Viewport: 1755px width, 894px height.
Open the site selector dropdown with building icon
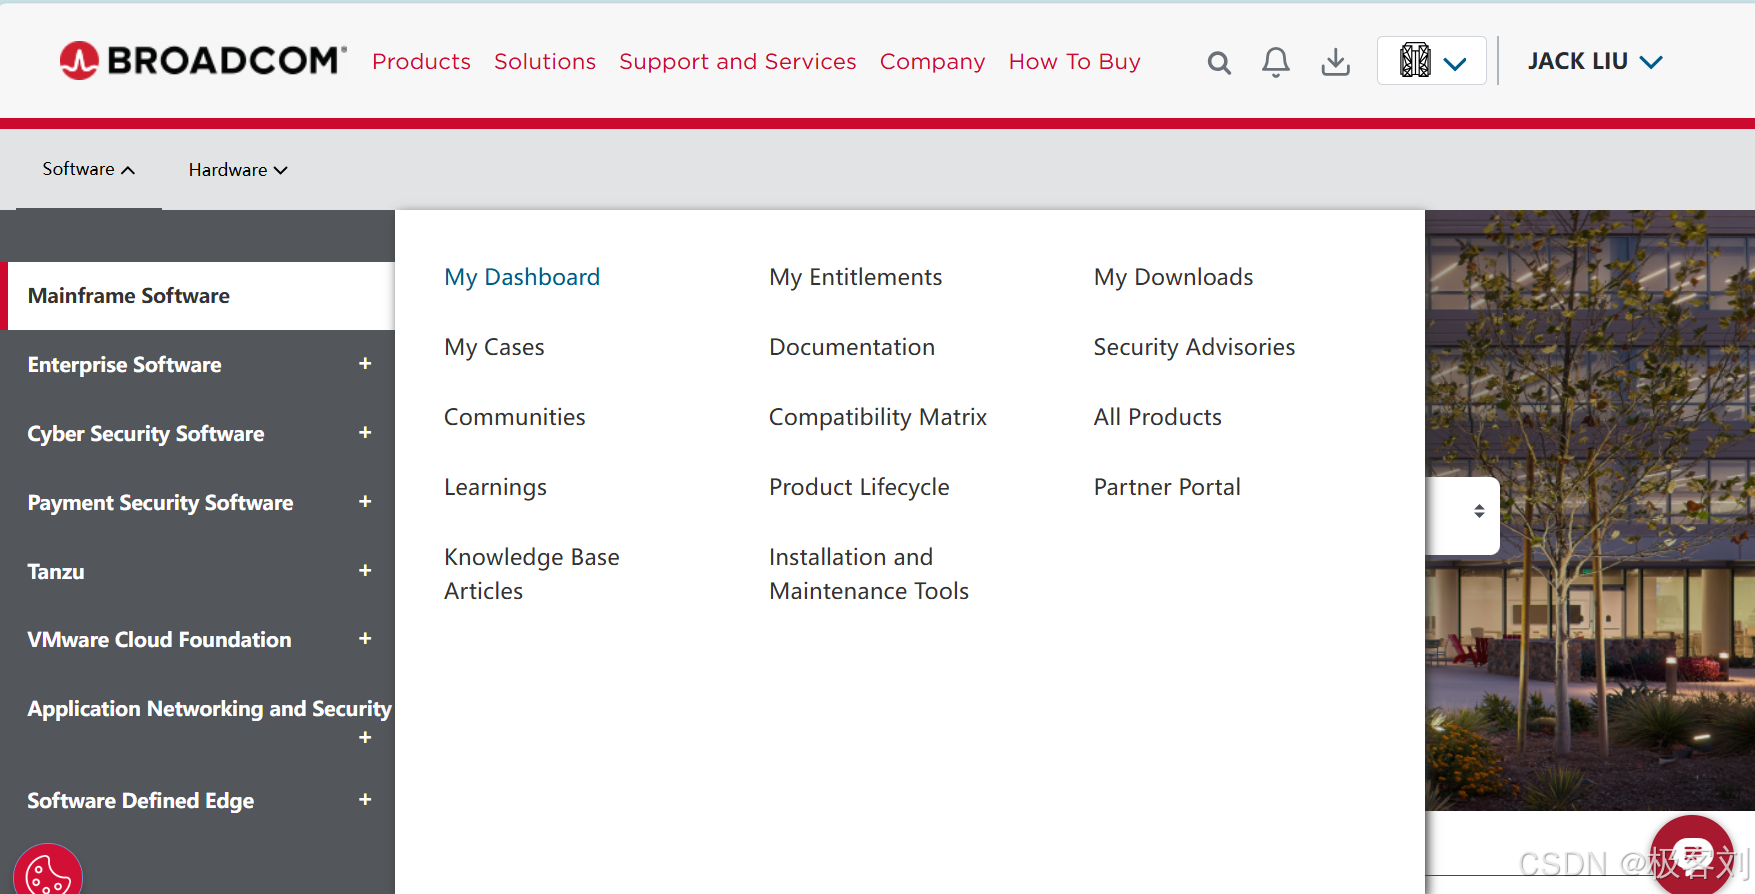1431,61
